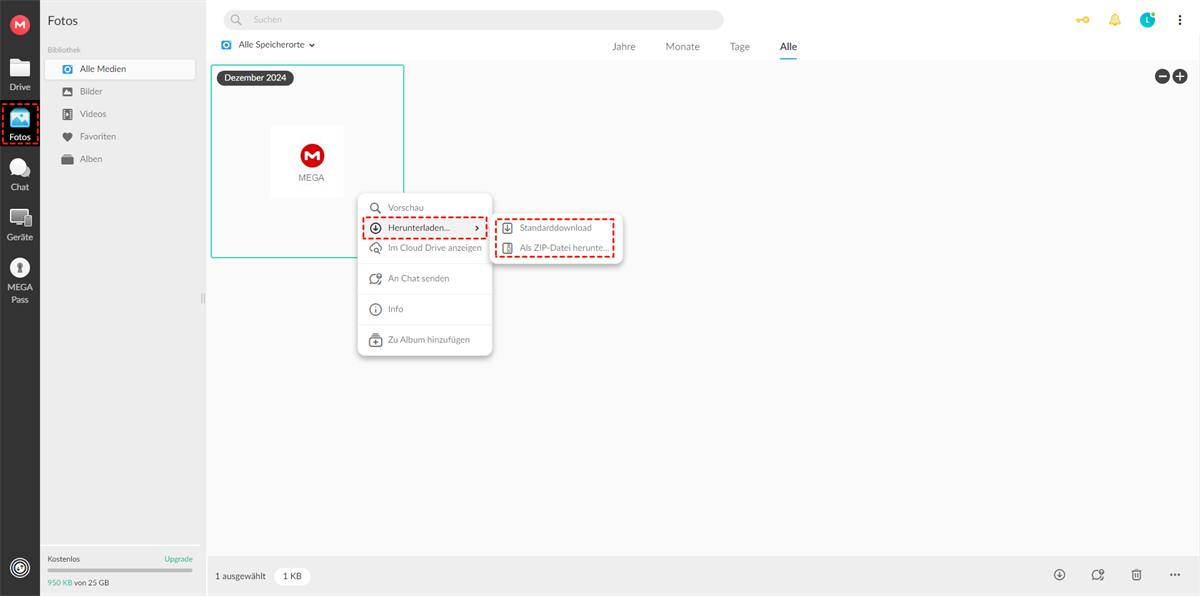
Task: Zoom in thumbnails with plus button
Action: point(1180,76)
